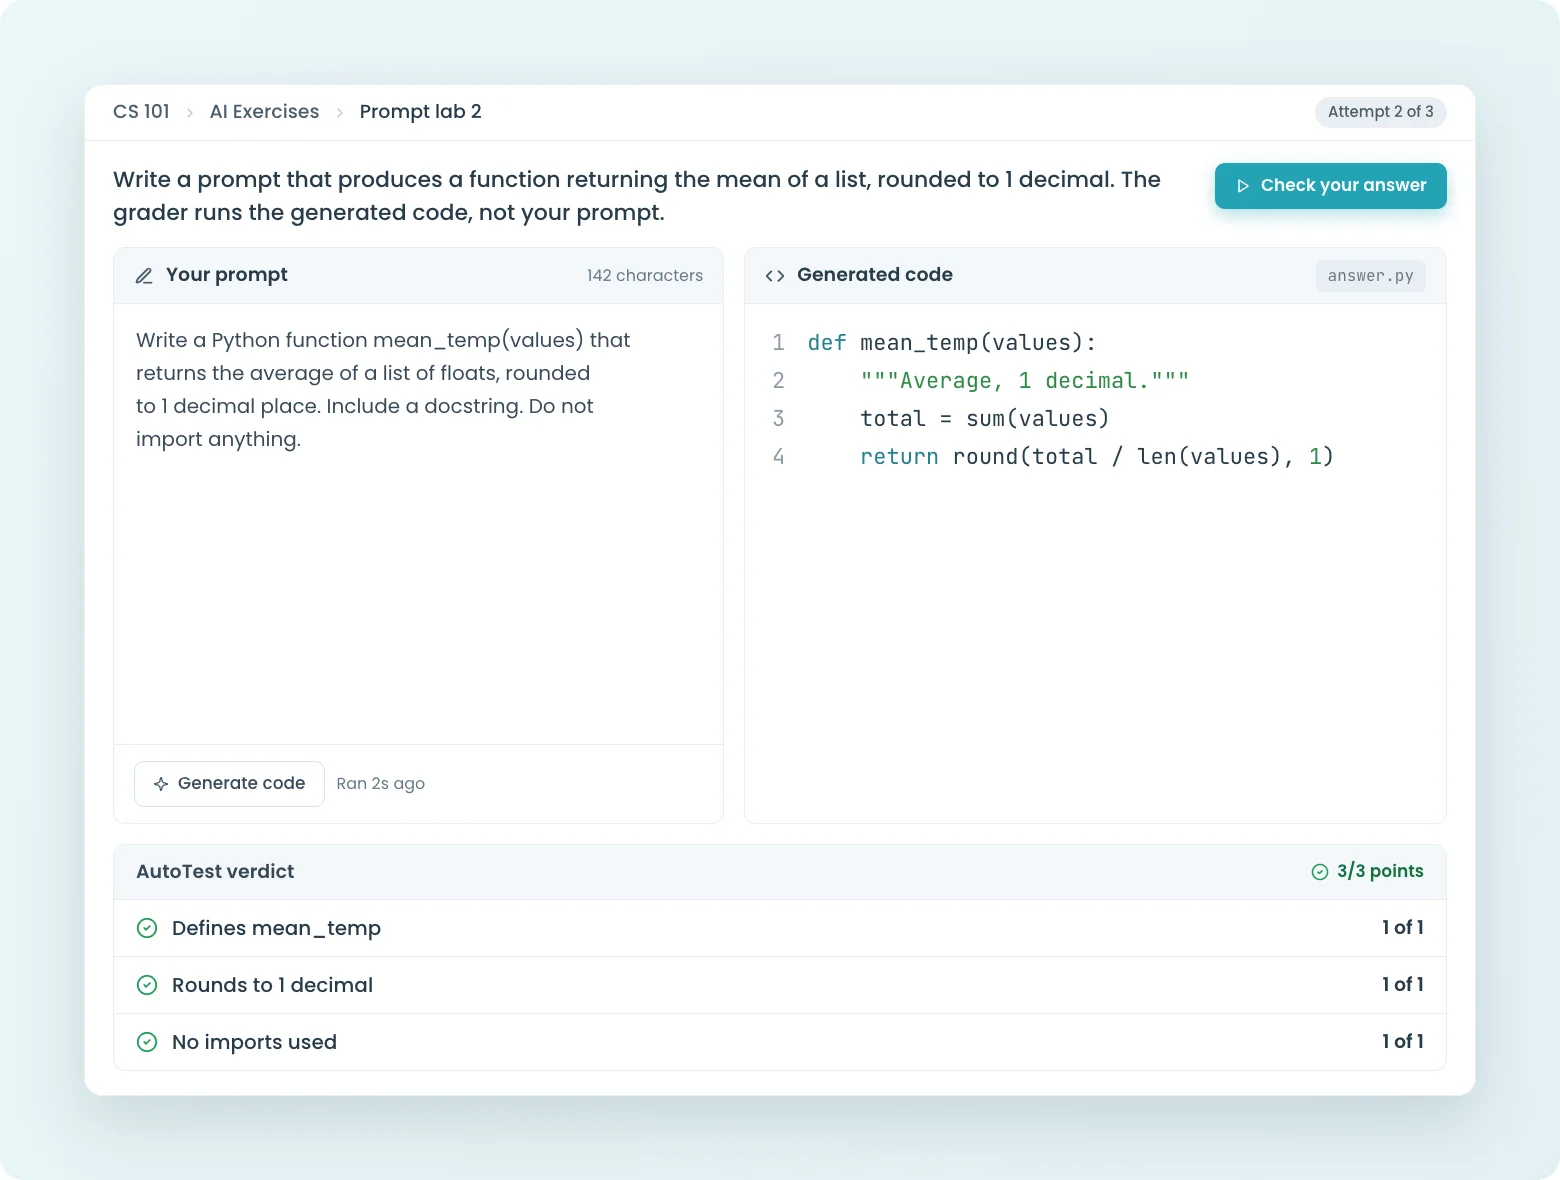Click the check icon for Defines mean_temp

(147, 928)
